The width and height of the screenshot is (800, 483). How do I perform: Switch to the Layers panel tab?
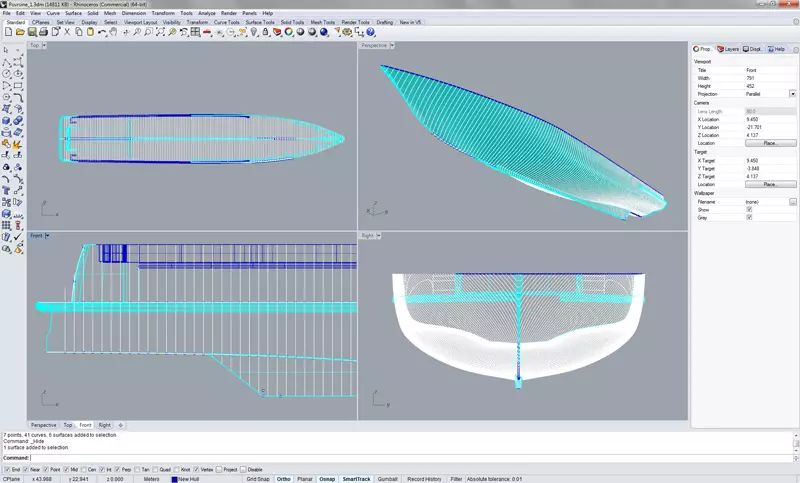pyautogui.click(x=730, y=48)
